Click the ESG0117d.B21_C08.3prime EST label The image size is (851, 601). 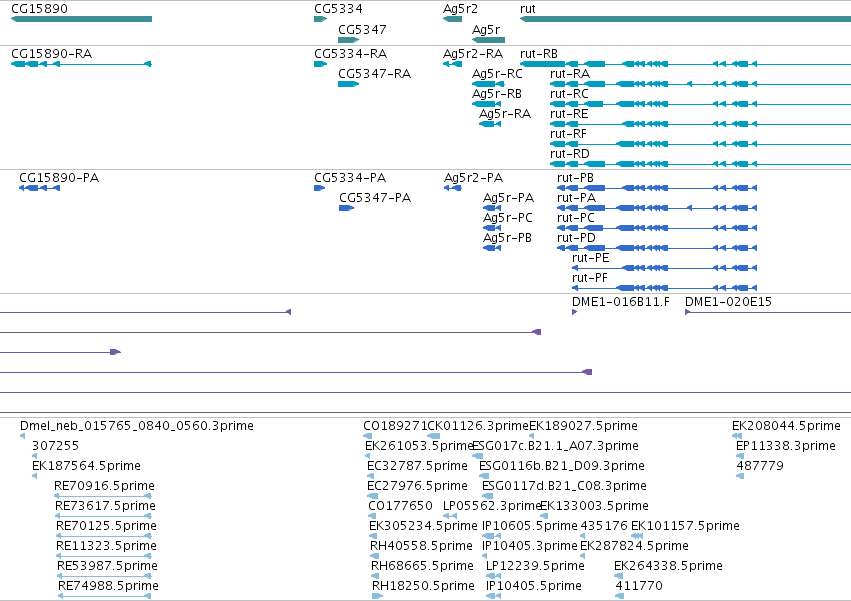tap(564, 486)
